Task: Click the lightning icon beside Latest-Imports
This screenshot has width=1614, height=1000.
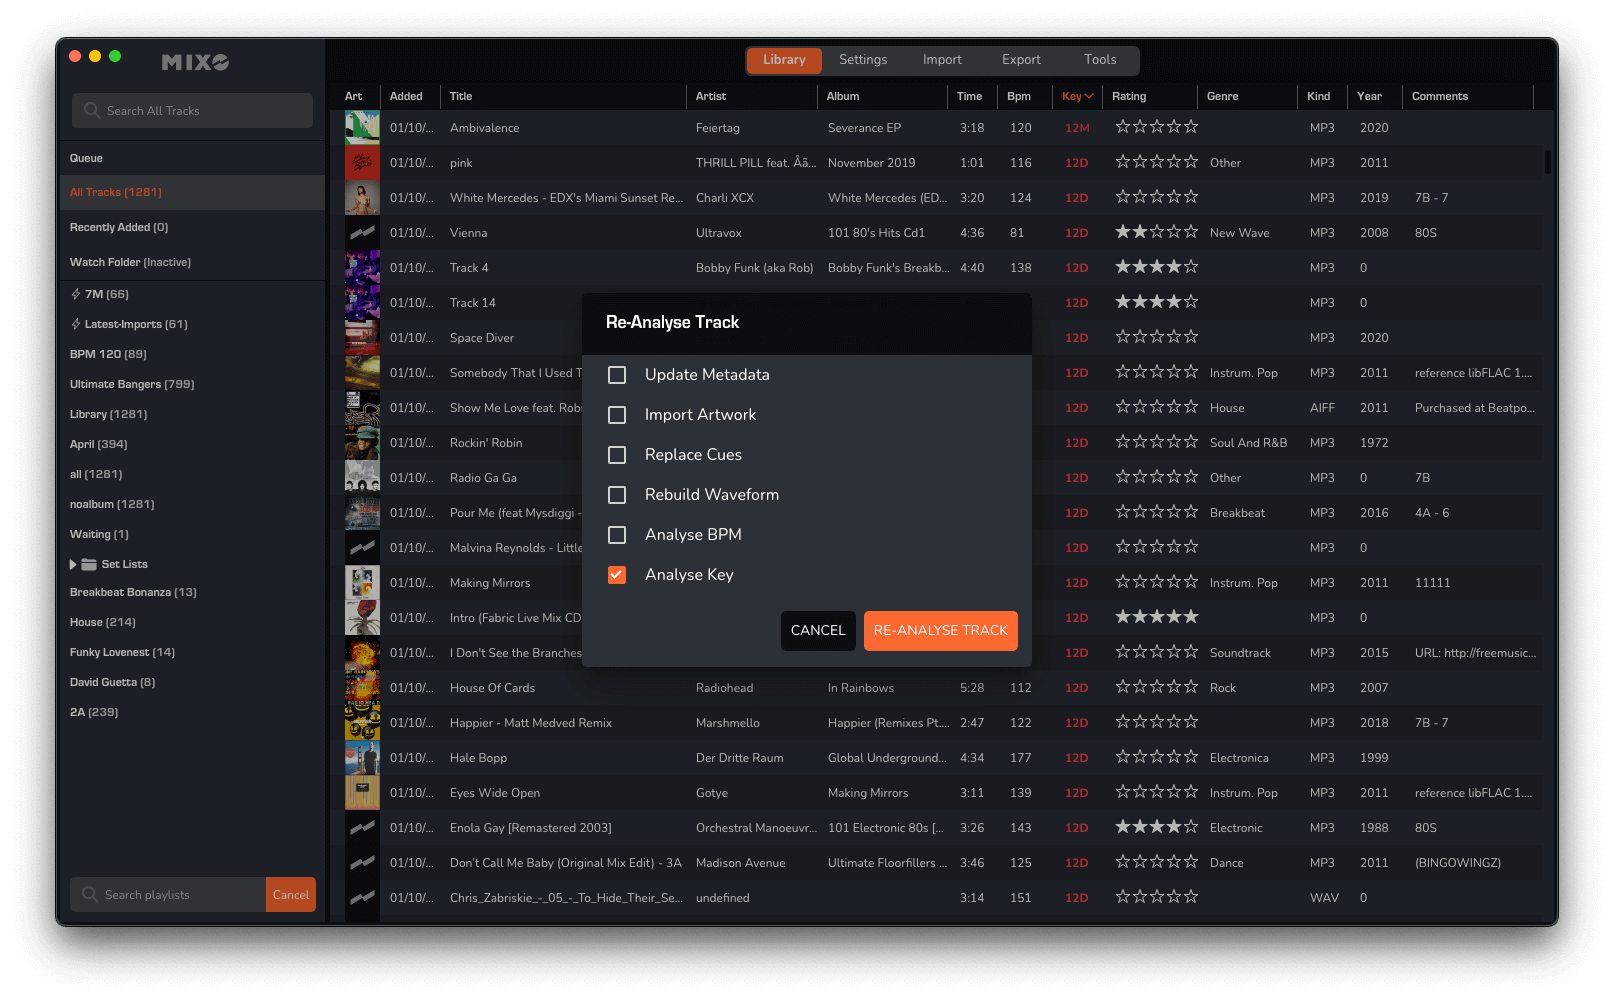Action: pyautogui.click(x=76, y=324)
